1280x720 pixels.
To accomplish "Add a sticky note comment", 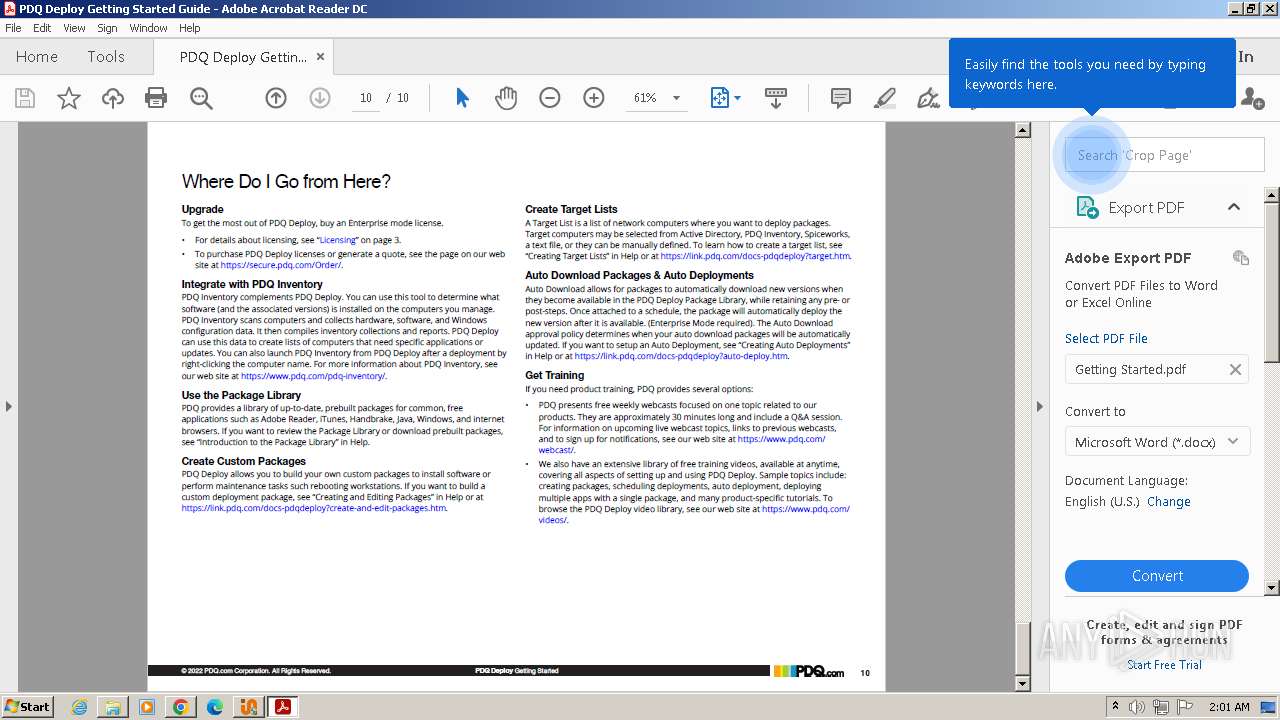I will pyautogui.click(x=841, y=98).
